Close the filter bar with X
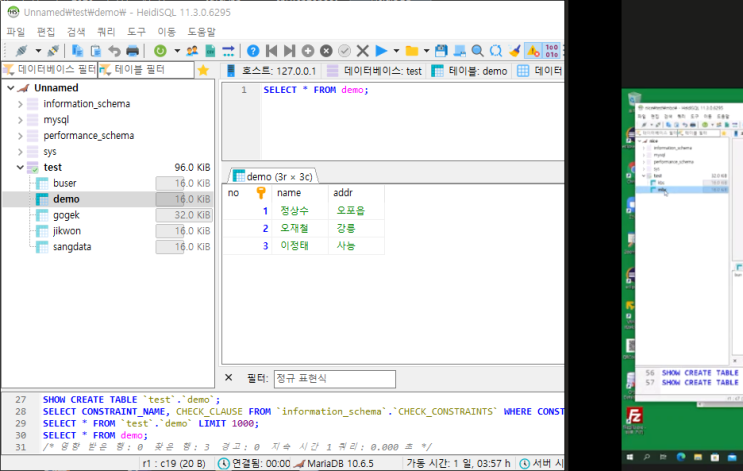Viewport: 743px width, 471px height. point(229,378)
